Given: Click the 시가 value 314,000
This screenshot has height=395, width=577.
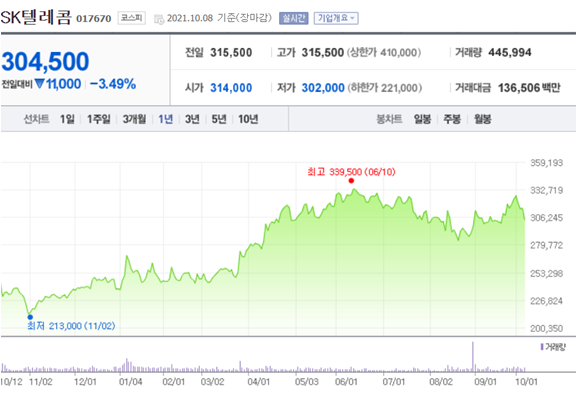Looking at the screenshot, I should [231, 88].
